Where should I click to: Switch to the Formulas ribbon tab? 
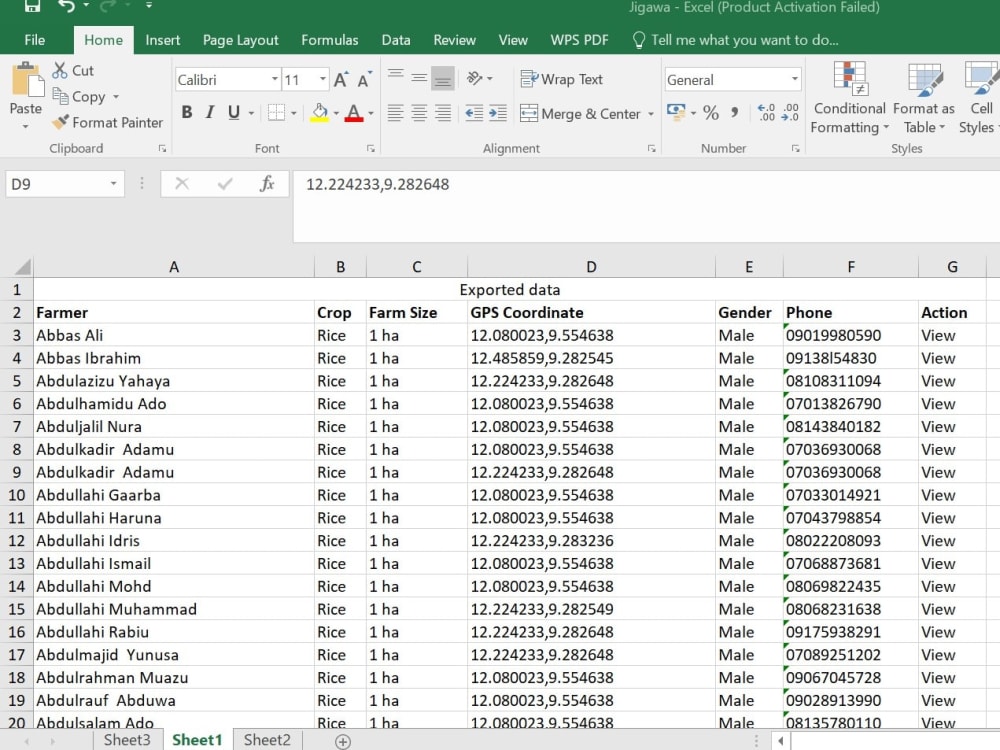click(x=330, y=40)
